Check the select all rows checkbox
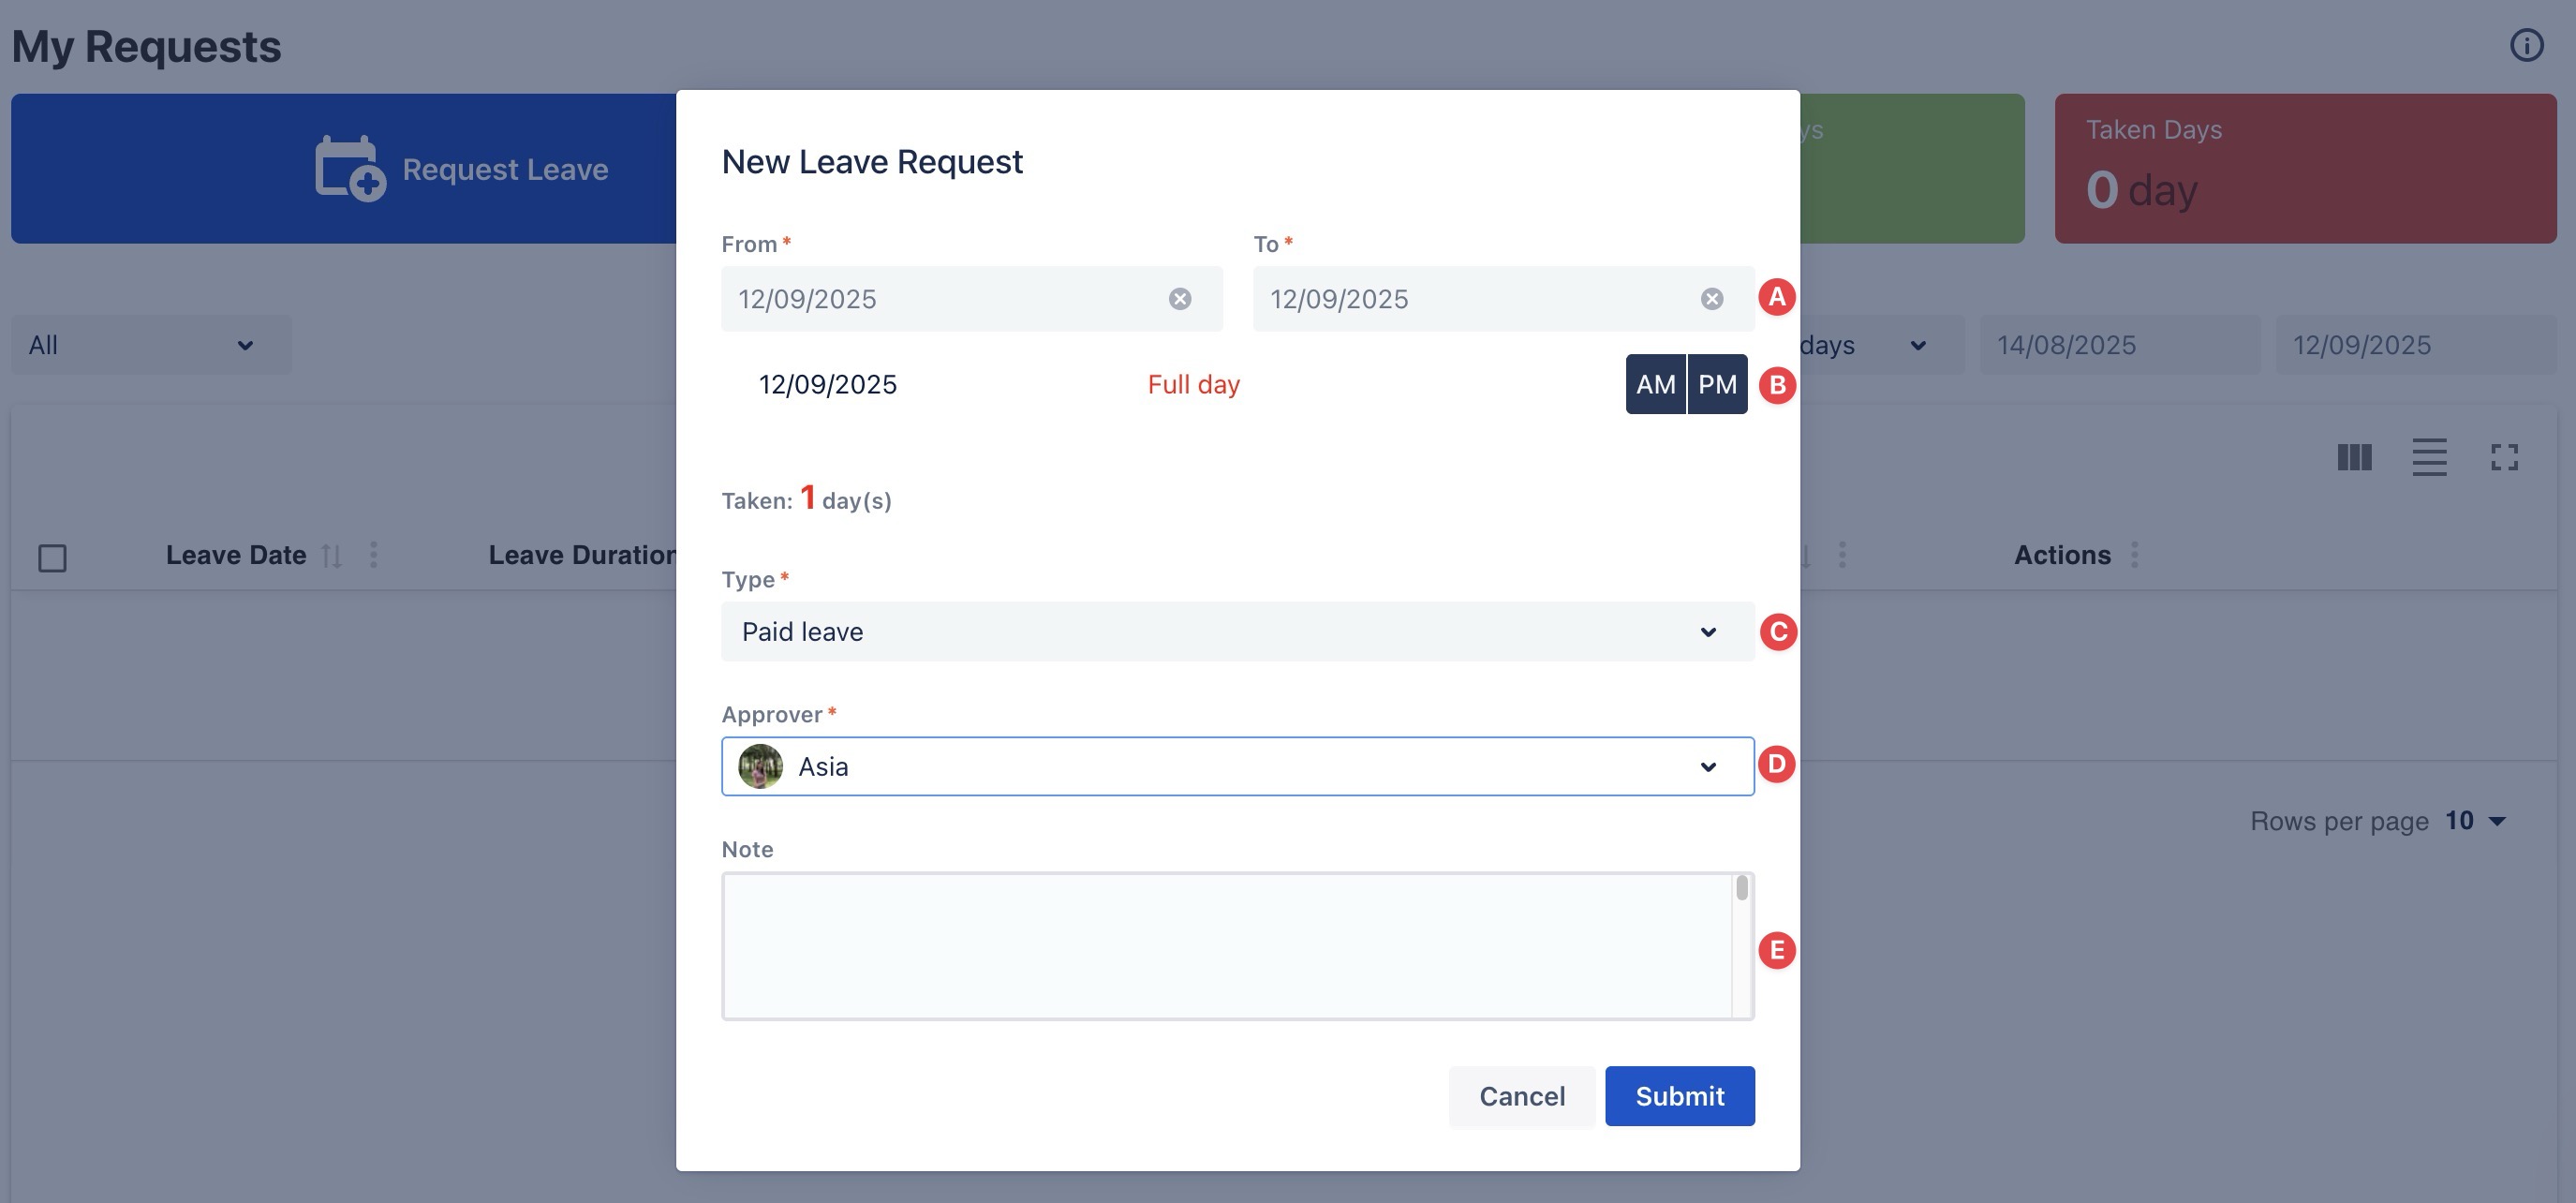The height and width of the screenshot is (1203, 2576). [x=52, y=557]
